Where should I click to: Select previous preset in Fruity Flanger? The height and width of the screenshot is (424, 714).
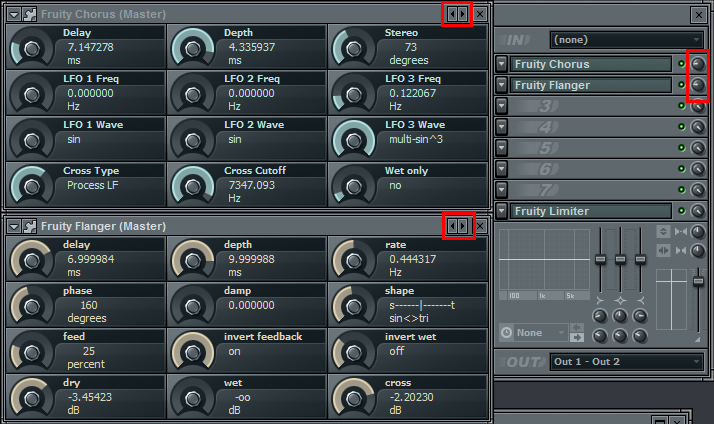pyautogui.click(x=453, y=226)
